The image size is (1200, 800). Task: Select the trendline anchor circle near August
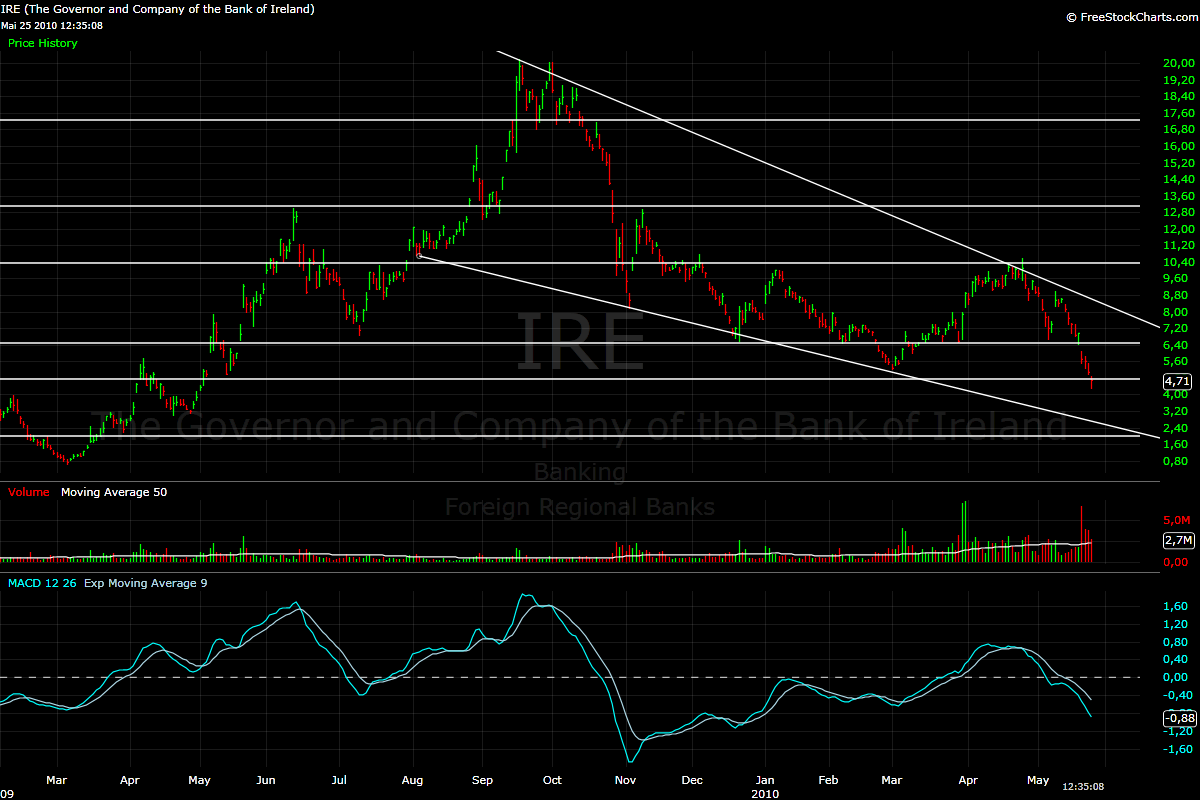(x=418, y=255)
